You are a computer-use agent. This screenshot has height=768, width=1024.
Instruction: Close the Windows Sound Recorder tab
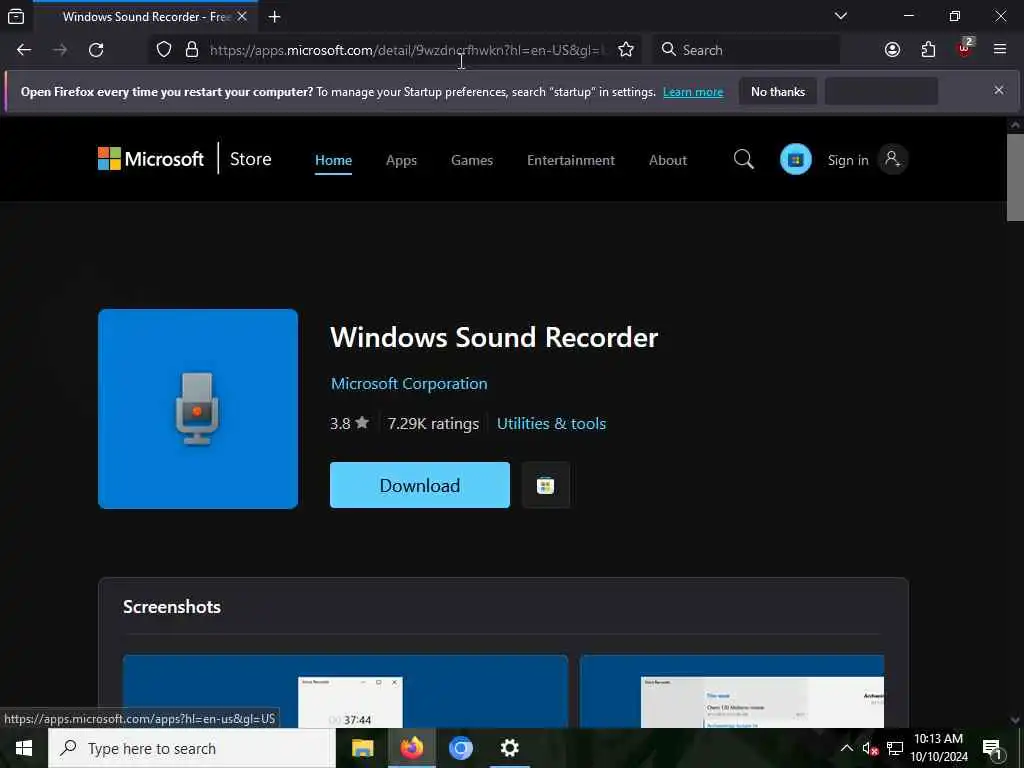pyautogui.click(x=242, y=16)
